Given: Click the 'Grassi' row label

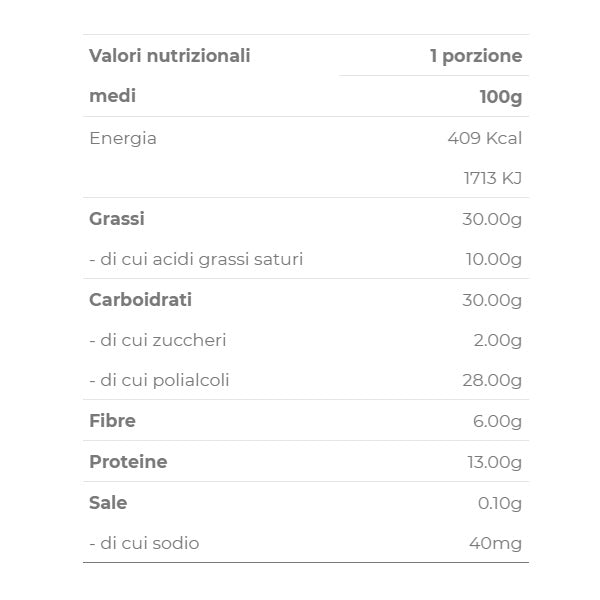Looking at the screenshot, I should pos(117,218).
